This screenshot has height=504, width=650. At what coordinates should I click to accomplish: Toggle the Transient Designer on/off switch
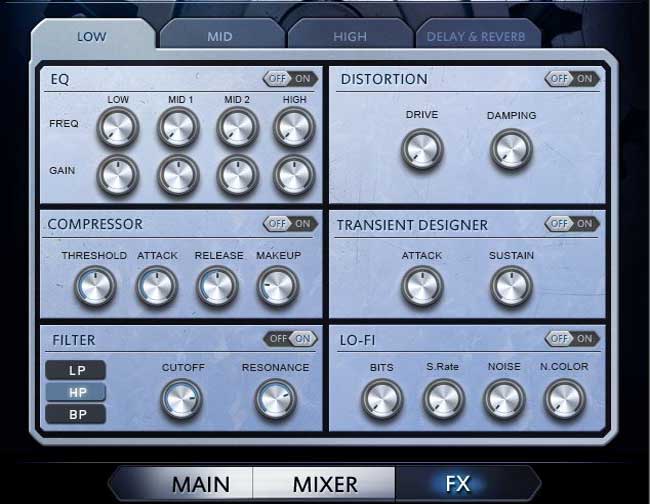point(572,224)
